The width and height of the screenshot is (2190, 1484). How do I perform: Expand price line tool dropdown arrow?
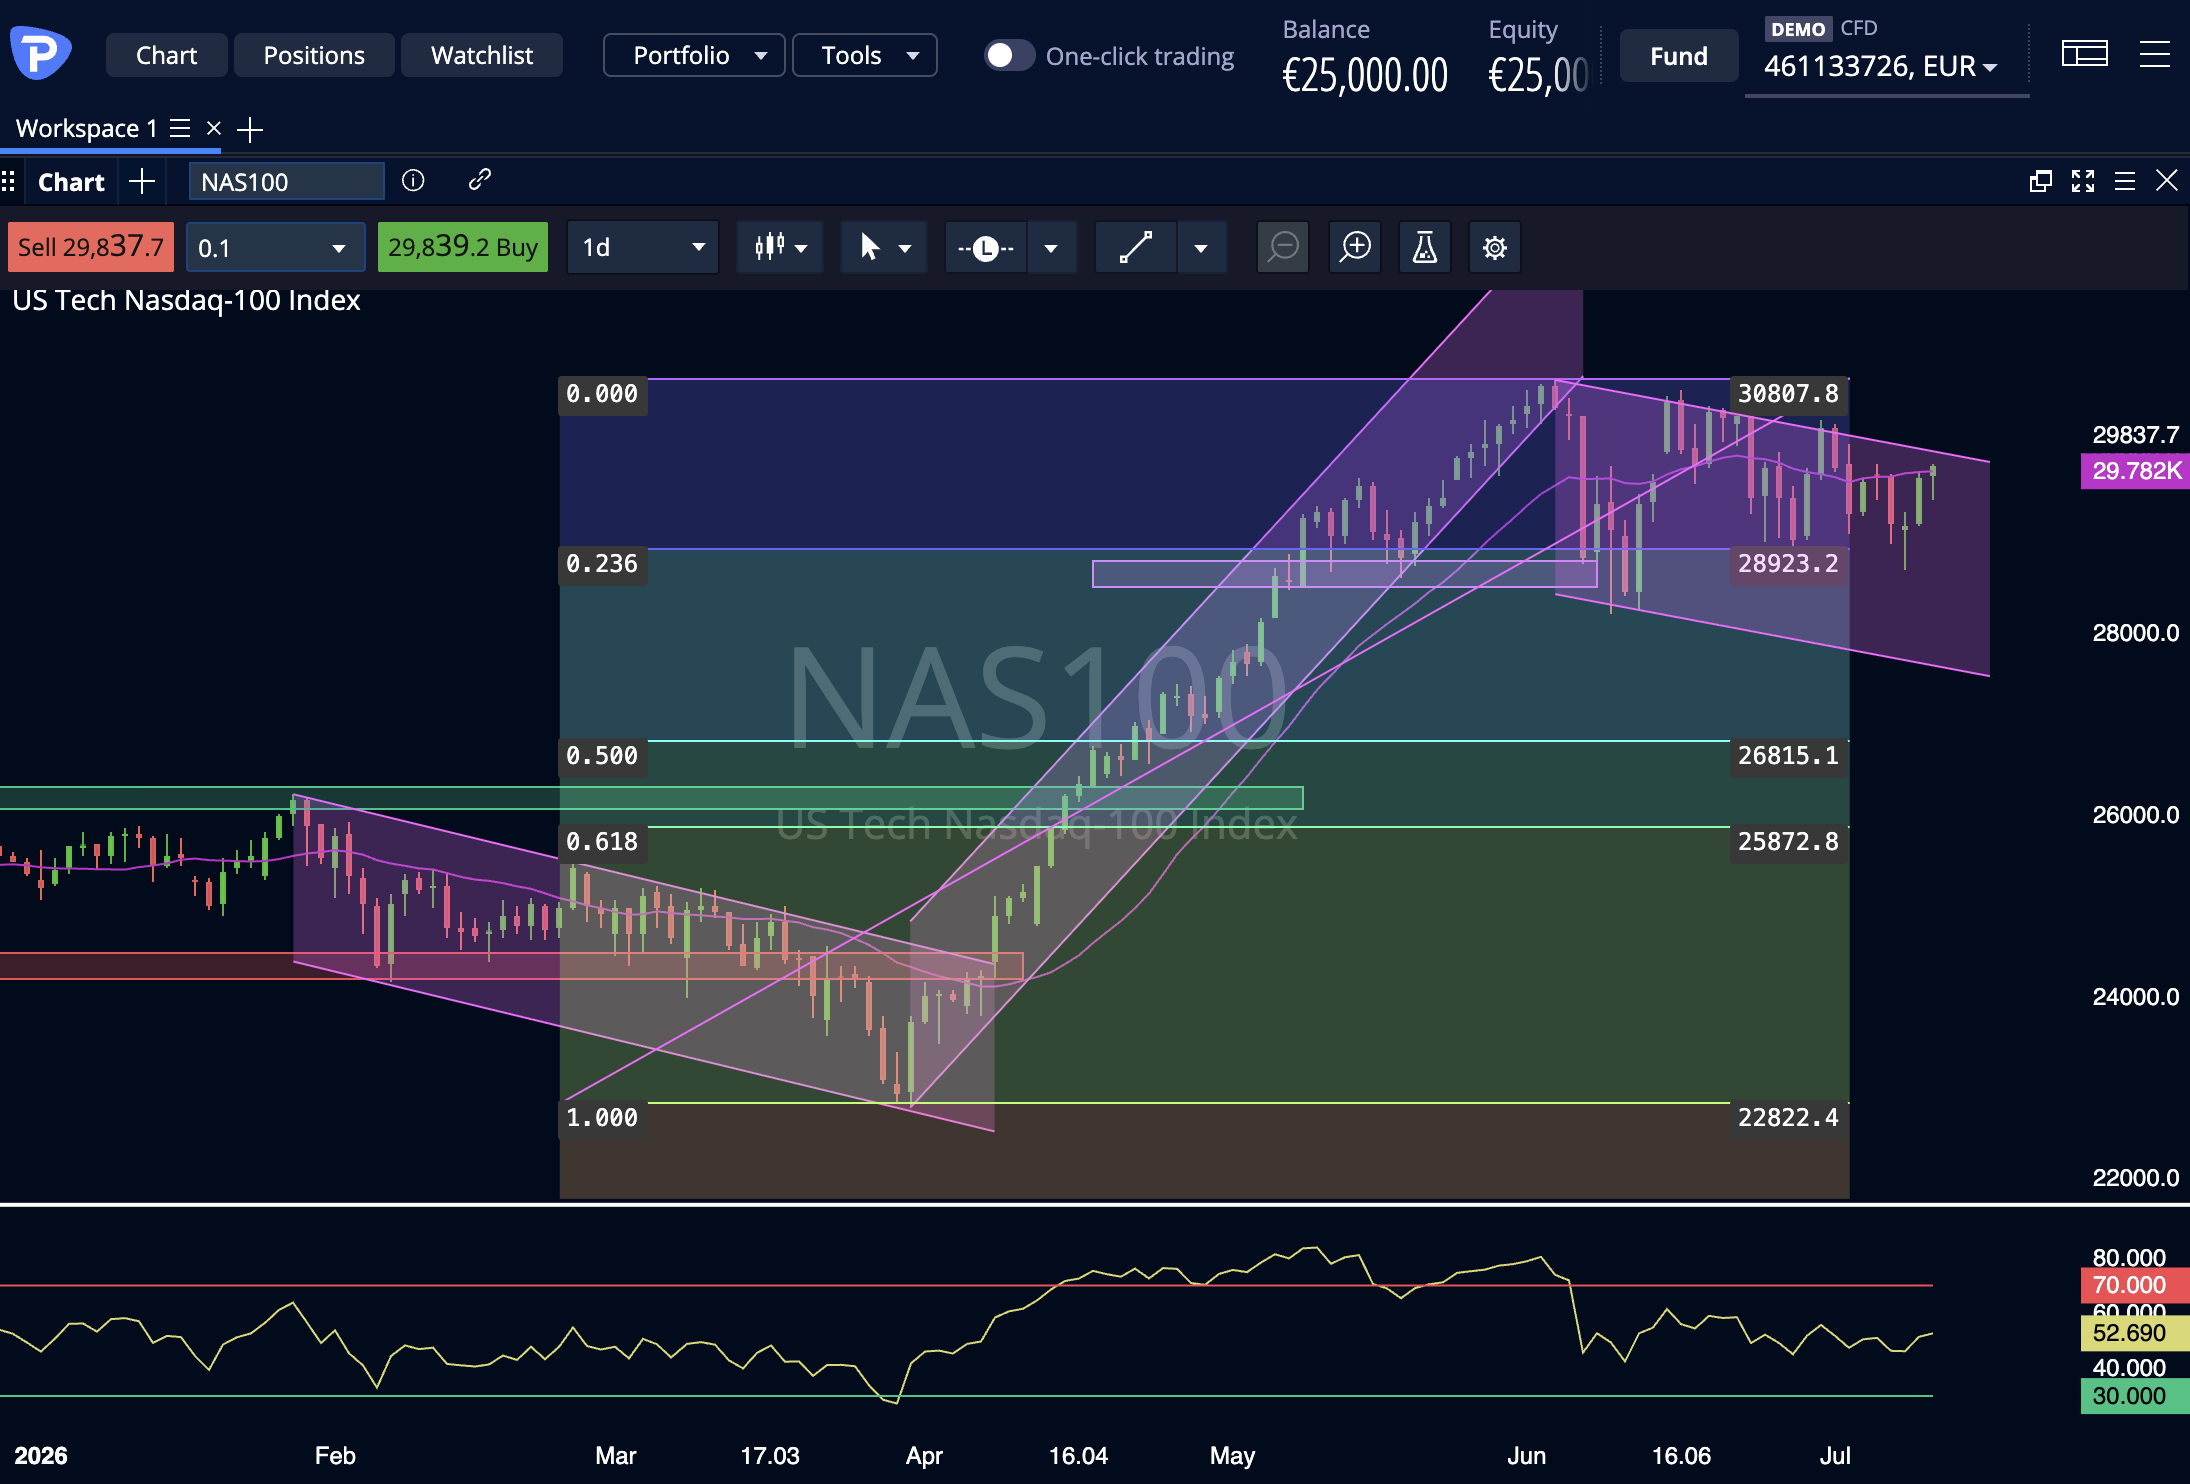click(x=1051, y=247)
